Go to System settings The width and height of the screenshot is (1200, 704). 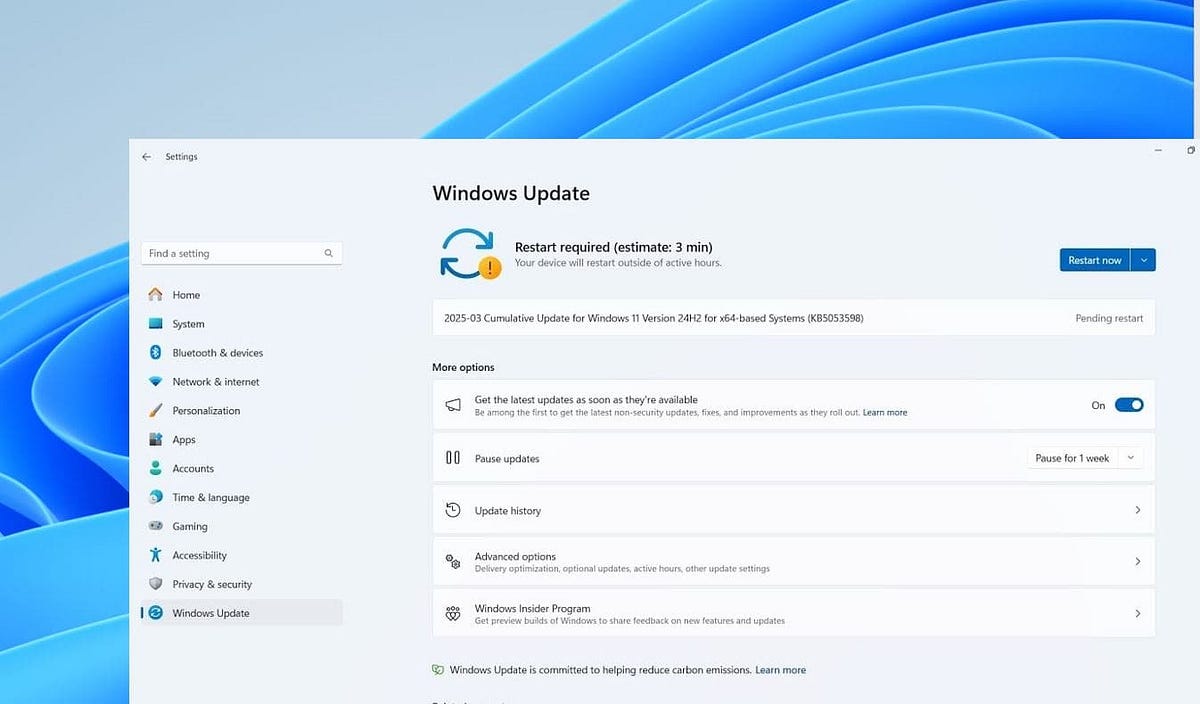coord(241,324)
